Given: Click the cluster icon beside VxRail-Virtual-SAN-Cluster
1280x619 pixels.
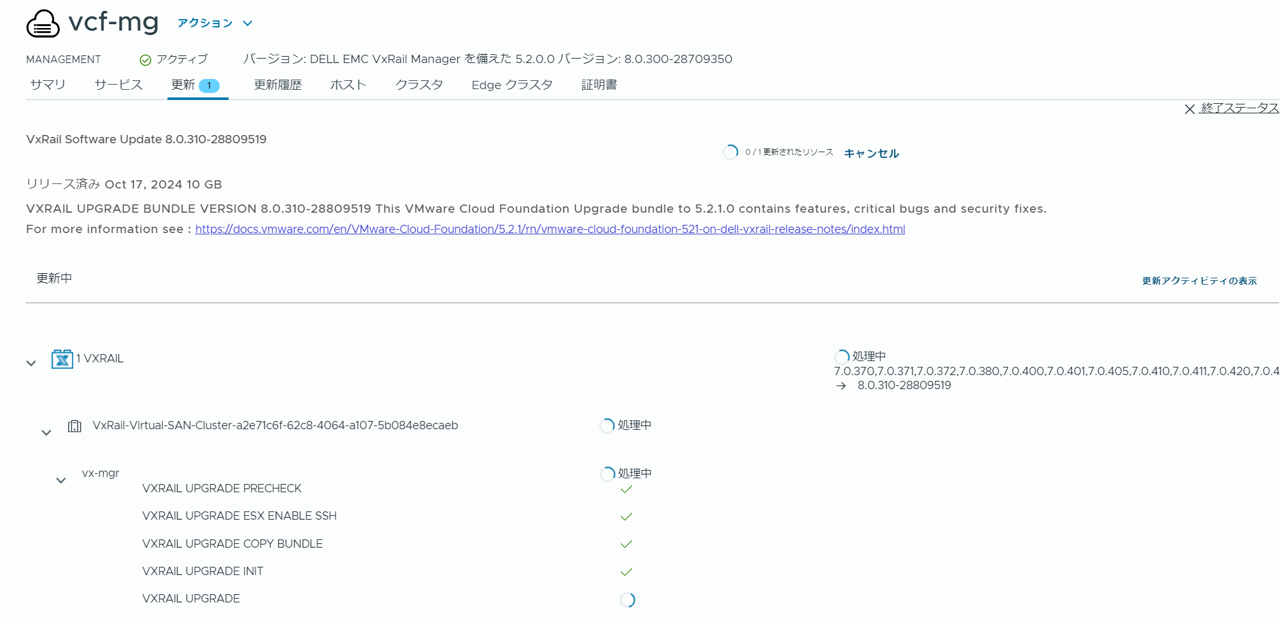Looking at the screenshot, I should point(75,426).
